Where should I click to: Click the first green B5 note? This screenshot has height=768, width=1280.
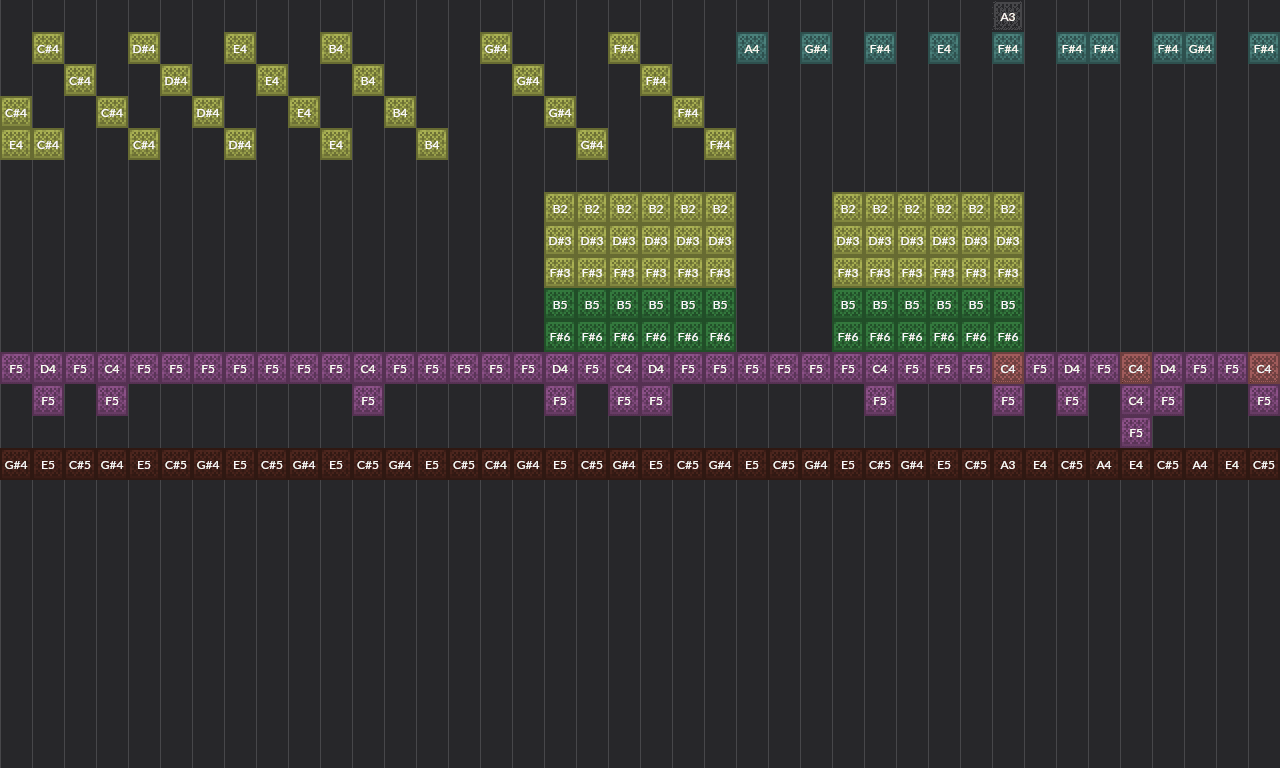pyautogui.click(x=560, y=304)
